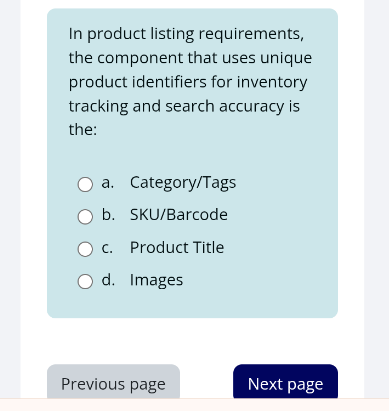The height and width of the screenshot is (411, 389).
Task: Click the 'Product Title' answer text
Action: [177, 247]
